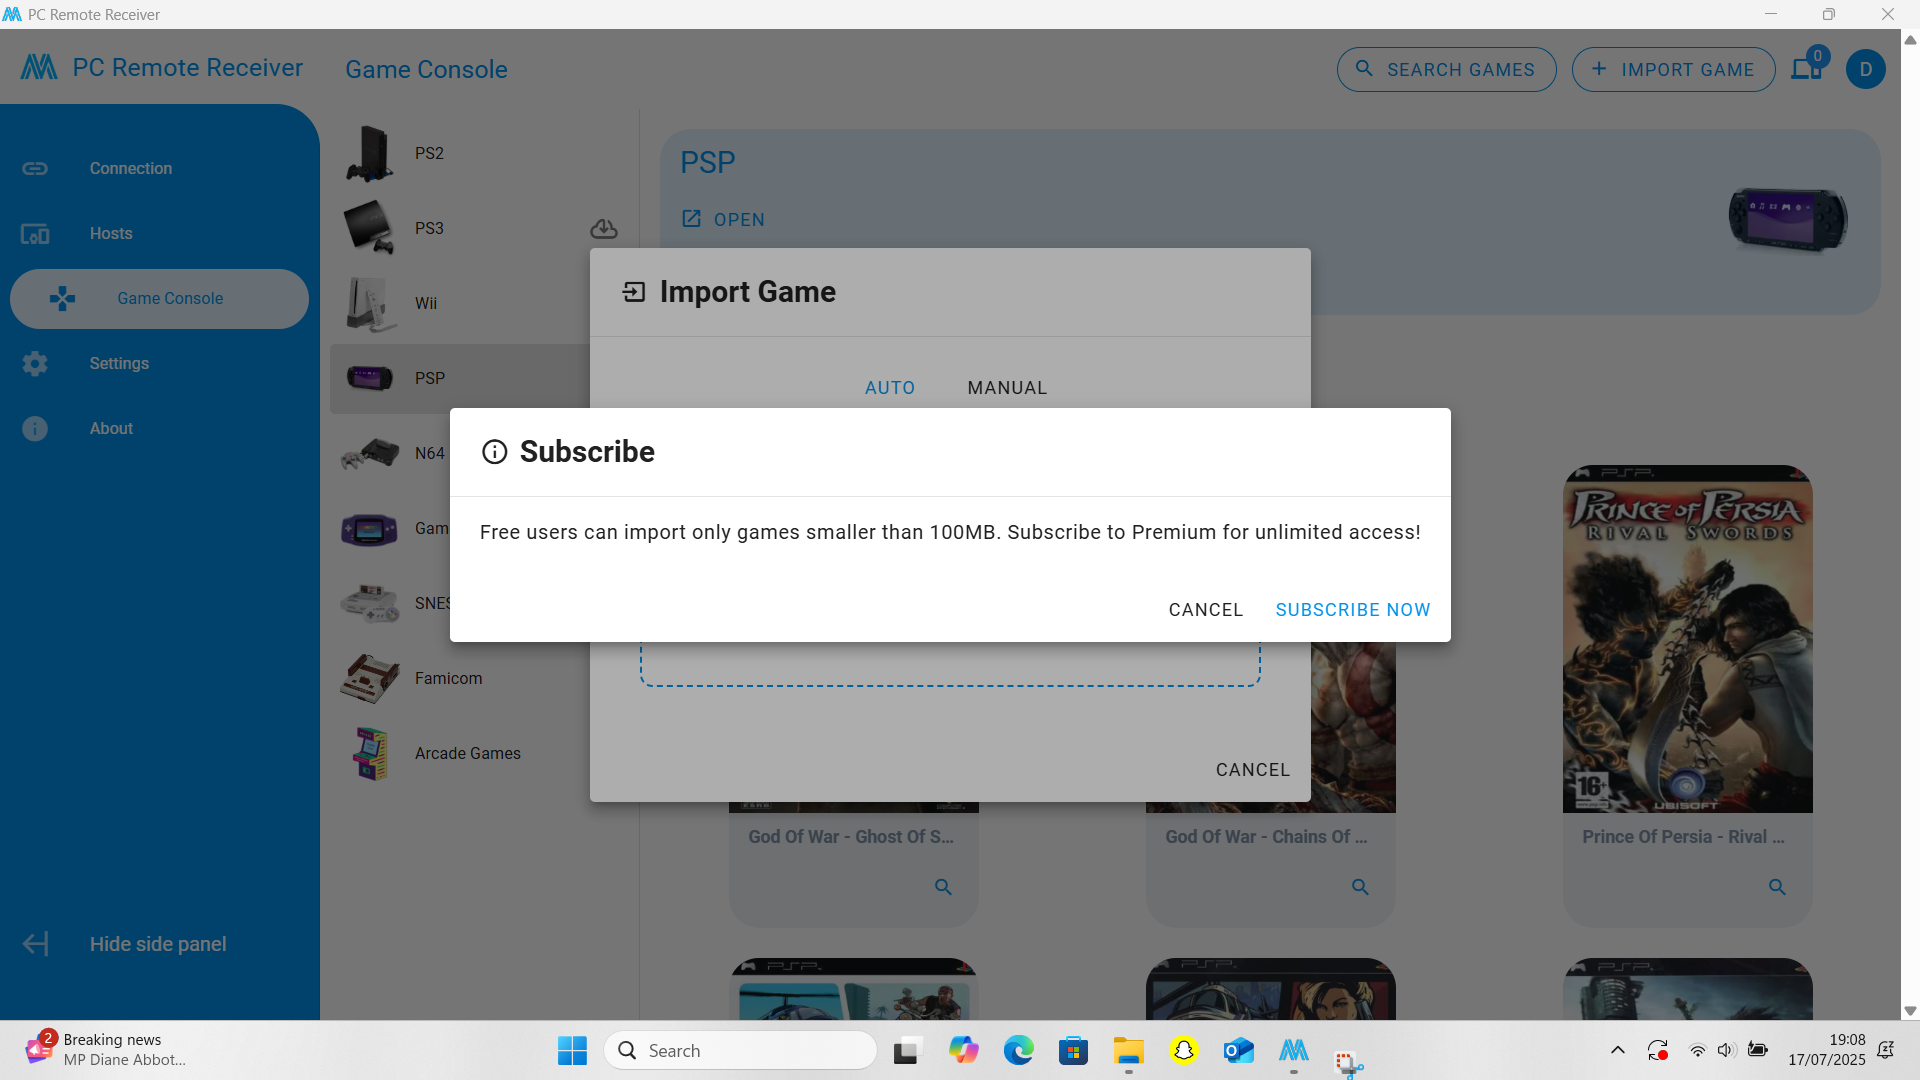The height and width of the screenshot is (1080, 1920).
Task: Click the PS3 cloud download icon
Action: [603, 229]
